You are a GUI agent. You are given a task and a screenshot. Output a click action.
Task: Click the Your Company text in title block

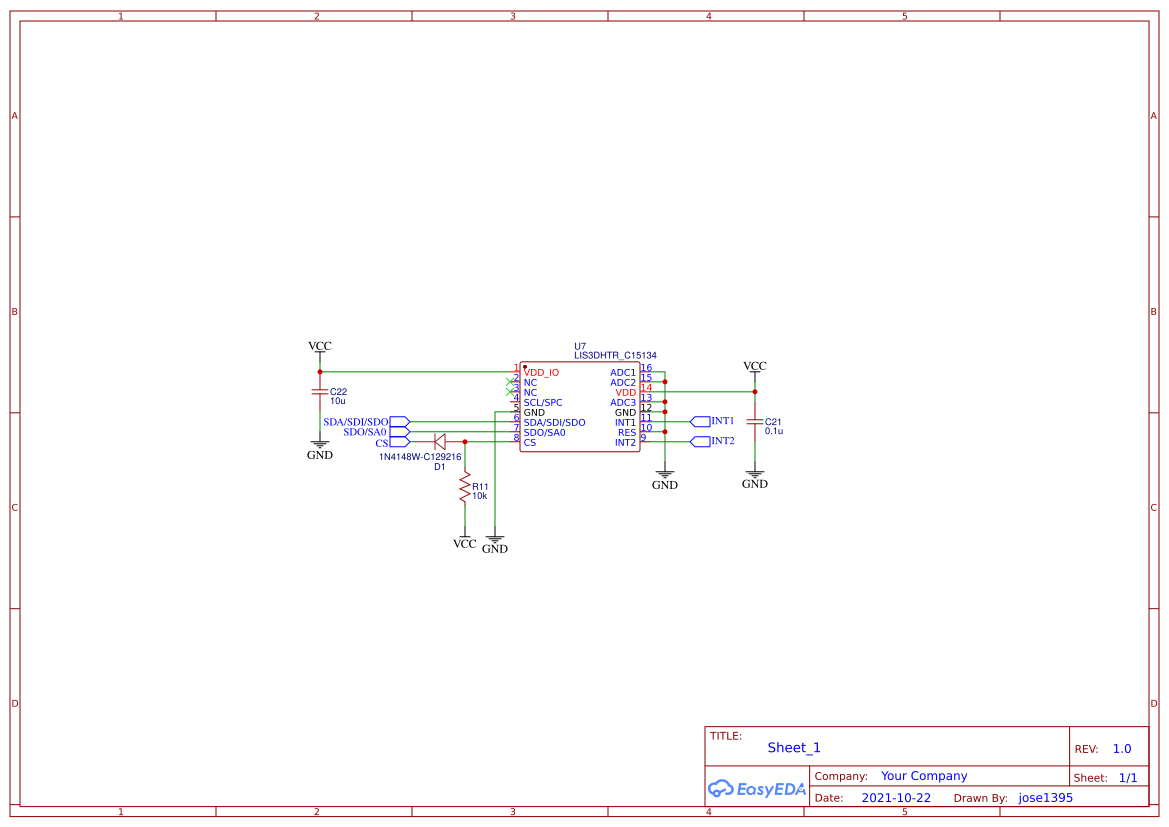point(923,775)
